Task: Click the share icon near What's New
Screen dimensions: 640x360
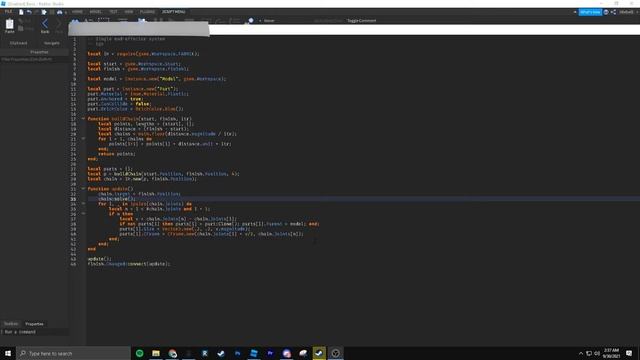Action: click(613, 12)
